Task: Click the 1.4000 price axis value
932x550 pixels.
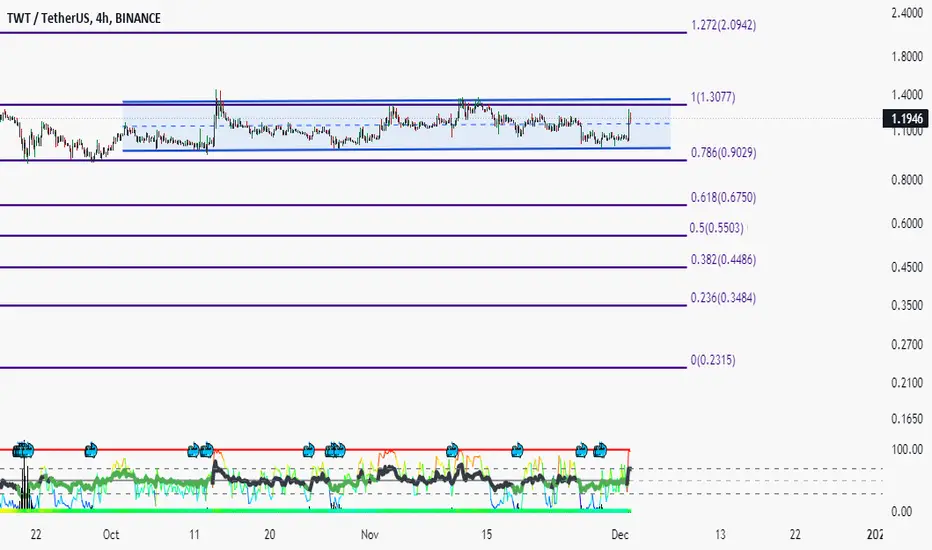Action: 907,95
